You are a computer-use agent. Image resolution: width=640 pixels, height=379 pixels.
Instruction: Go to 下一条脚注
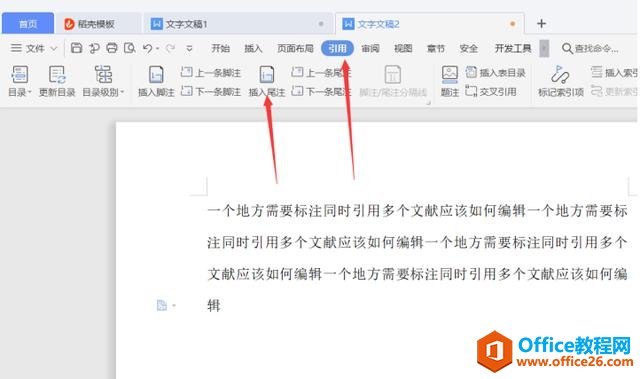tap(211, 91)
